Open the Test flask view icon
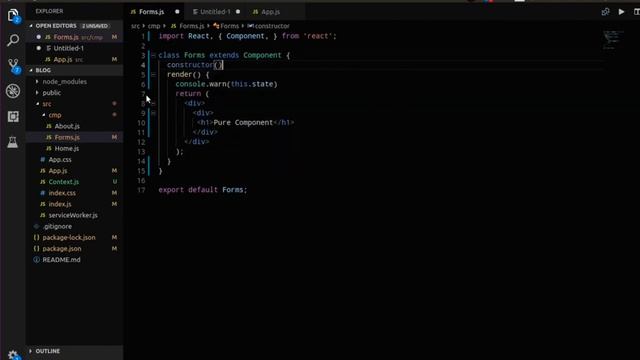640x360 pixels. point(13,142)
